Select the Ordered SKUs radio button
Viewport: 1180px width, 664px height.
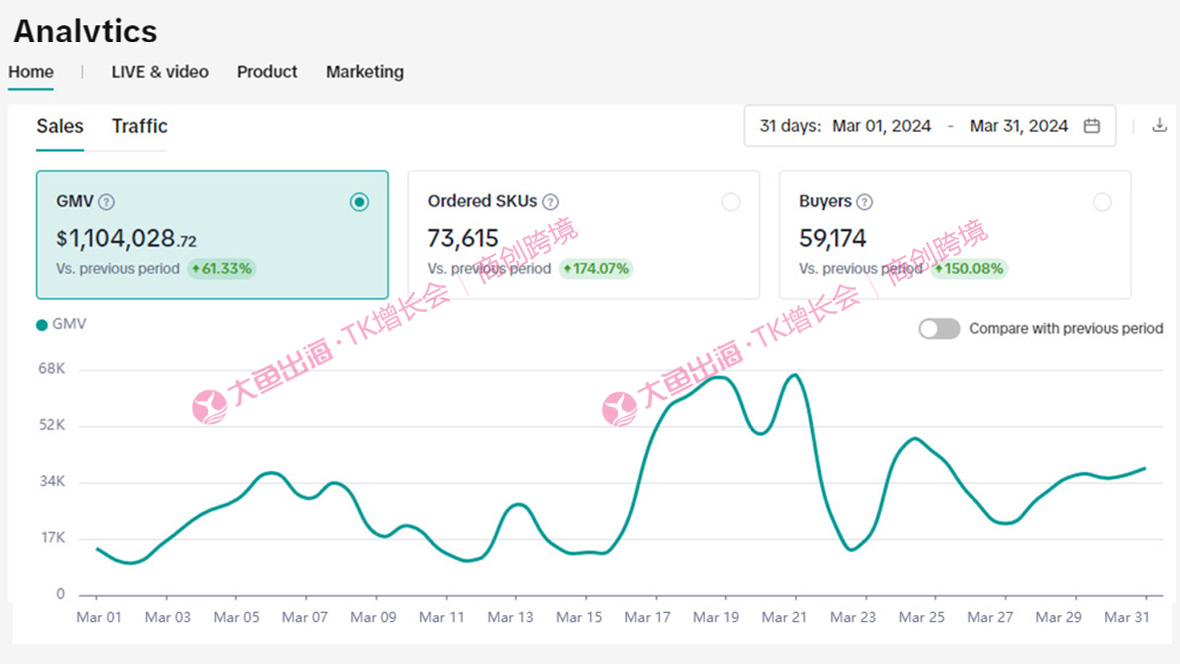(731, 202)
